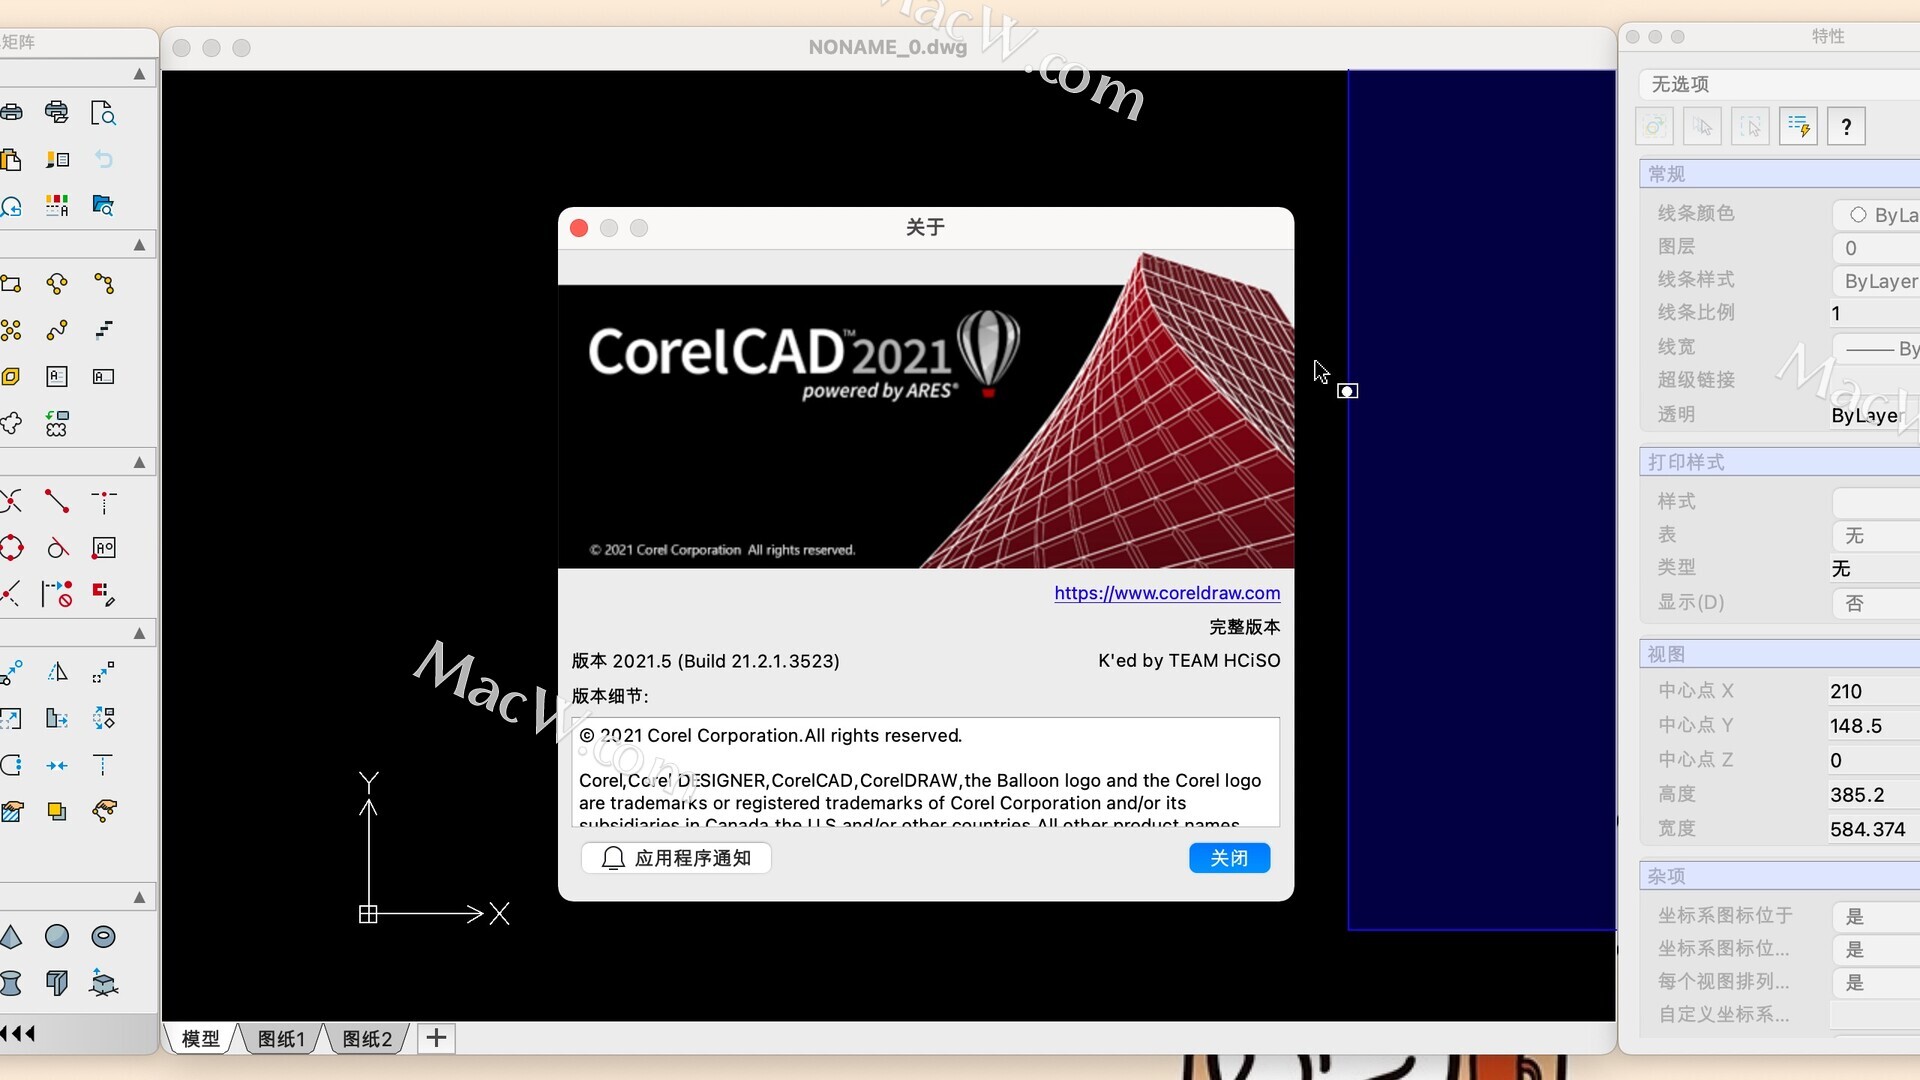Collapse the 3D solids group triangle
1920x1080 pixels.
tap(139, 898)
